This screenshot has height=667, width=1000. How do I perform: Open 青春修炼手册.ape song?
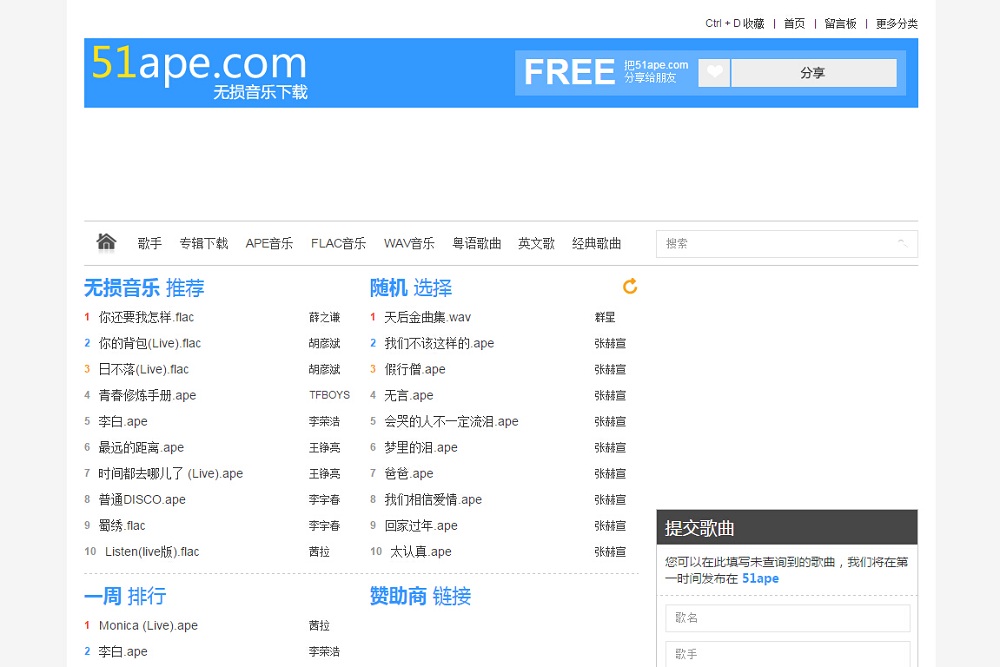tap(147, 396)
